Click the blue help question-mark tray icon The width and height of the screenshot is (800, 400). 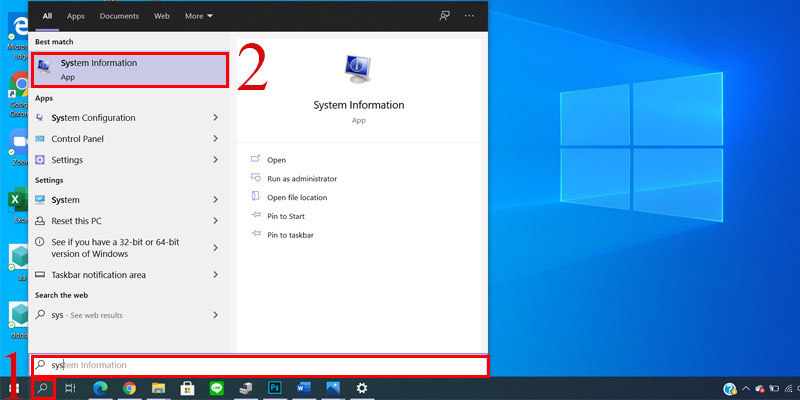[730, 389]
